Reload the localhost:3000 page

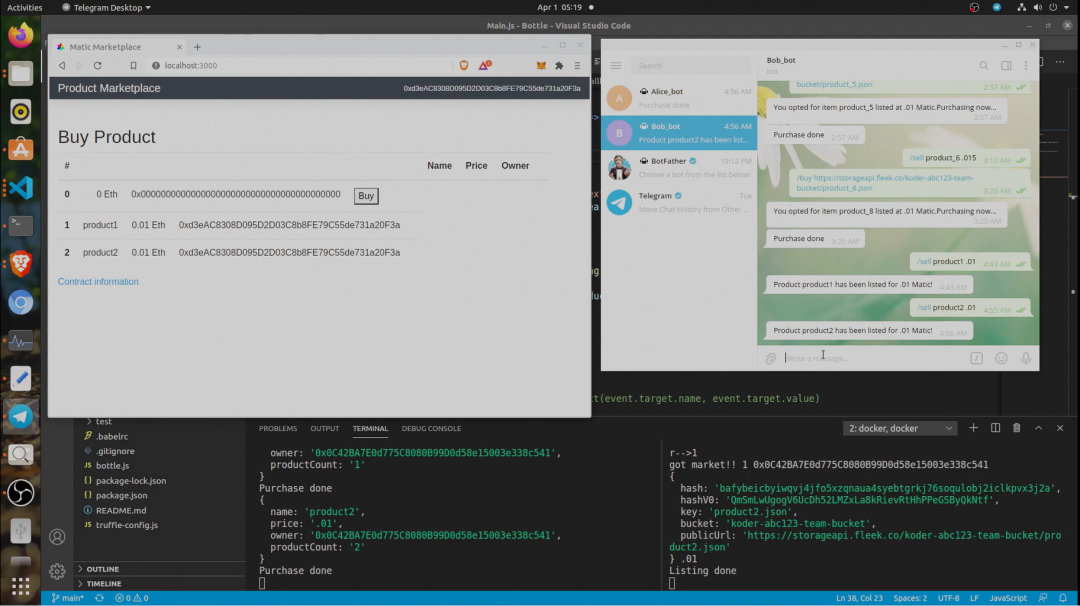(x=98, y=65)
